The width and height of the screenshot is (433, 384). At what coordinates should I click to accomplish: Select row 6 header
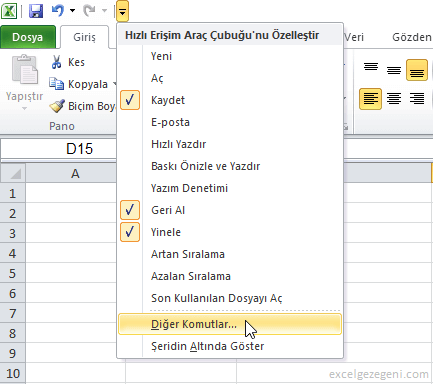13,293
